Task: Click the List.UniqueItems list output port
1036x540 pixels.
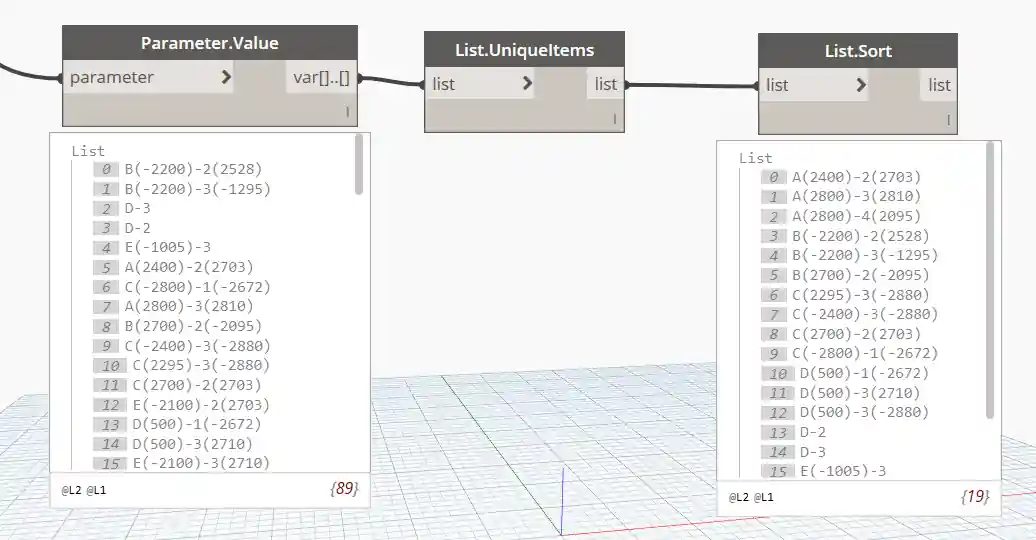Action: (x=605, y=84)
